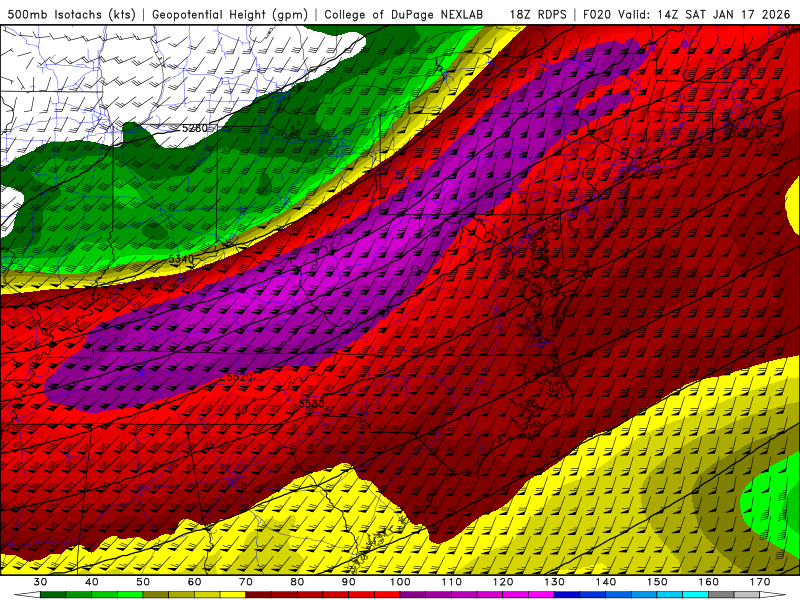Click the 5580 height contour label

(x=311, y=404)
